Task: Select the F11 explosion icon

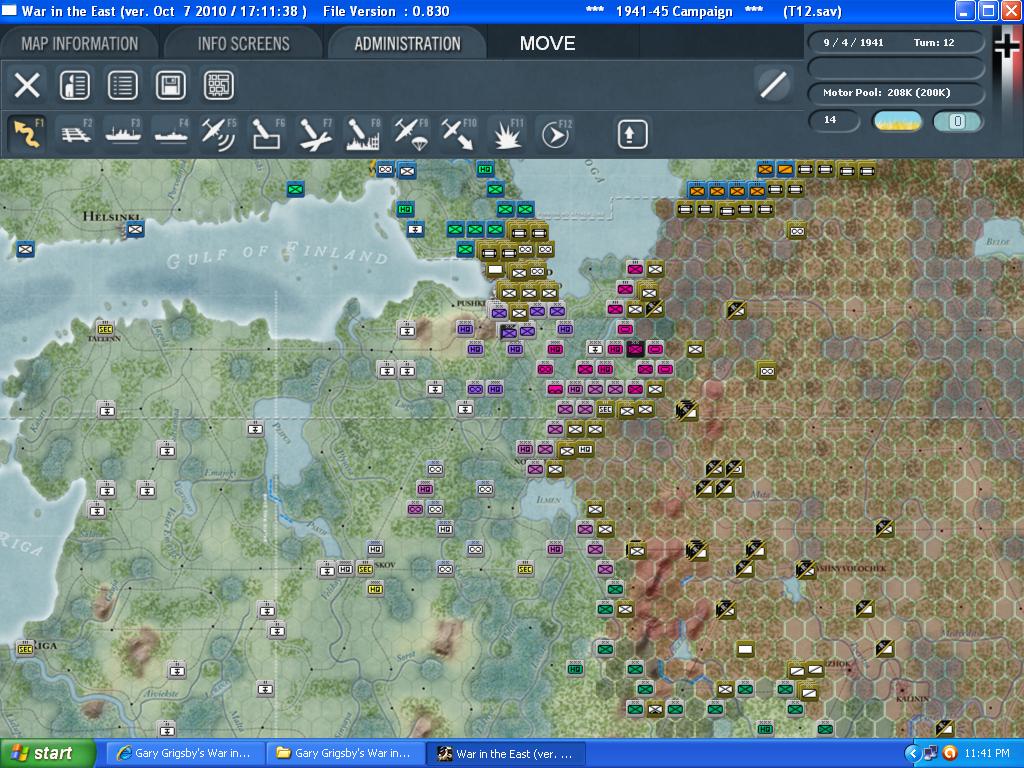Action: click(507, 134)
